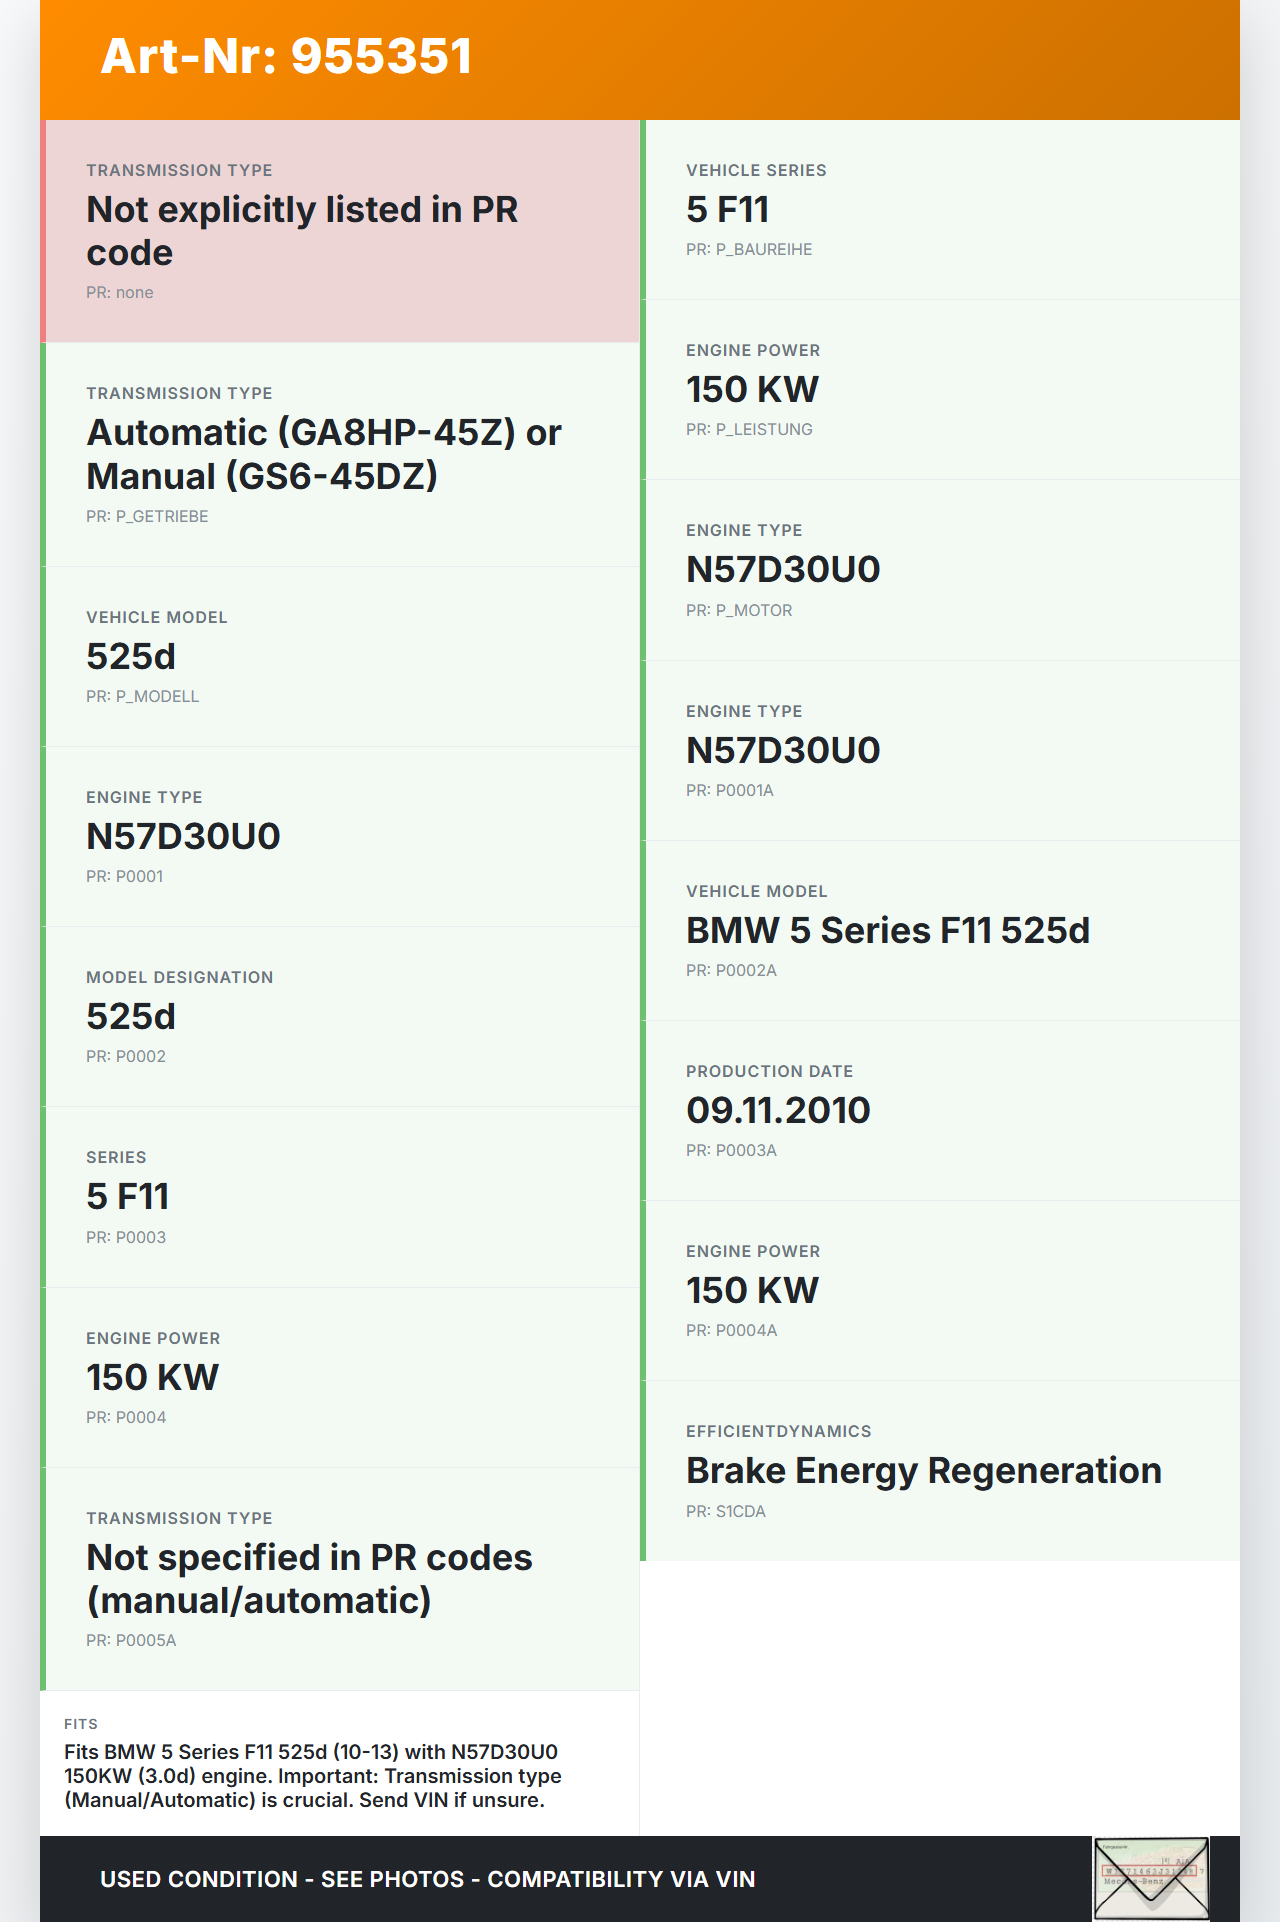Select the Engine Type card labeled PR: P_MOTOR
Viewport: 1280px width, 1923px height.
click(x=940, y=570)
